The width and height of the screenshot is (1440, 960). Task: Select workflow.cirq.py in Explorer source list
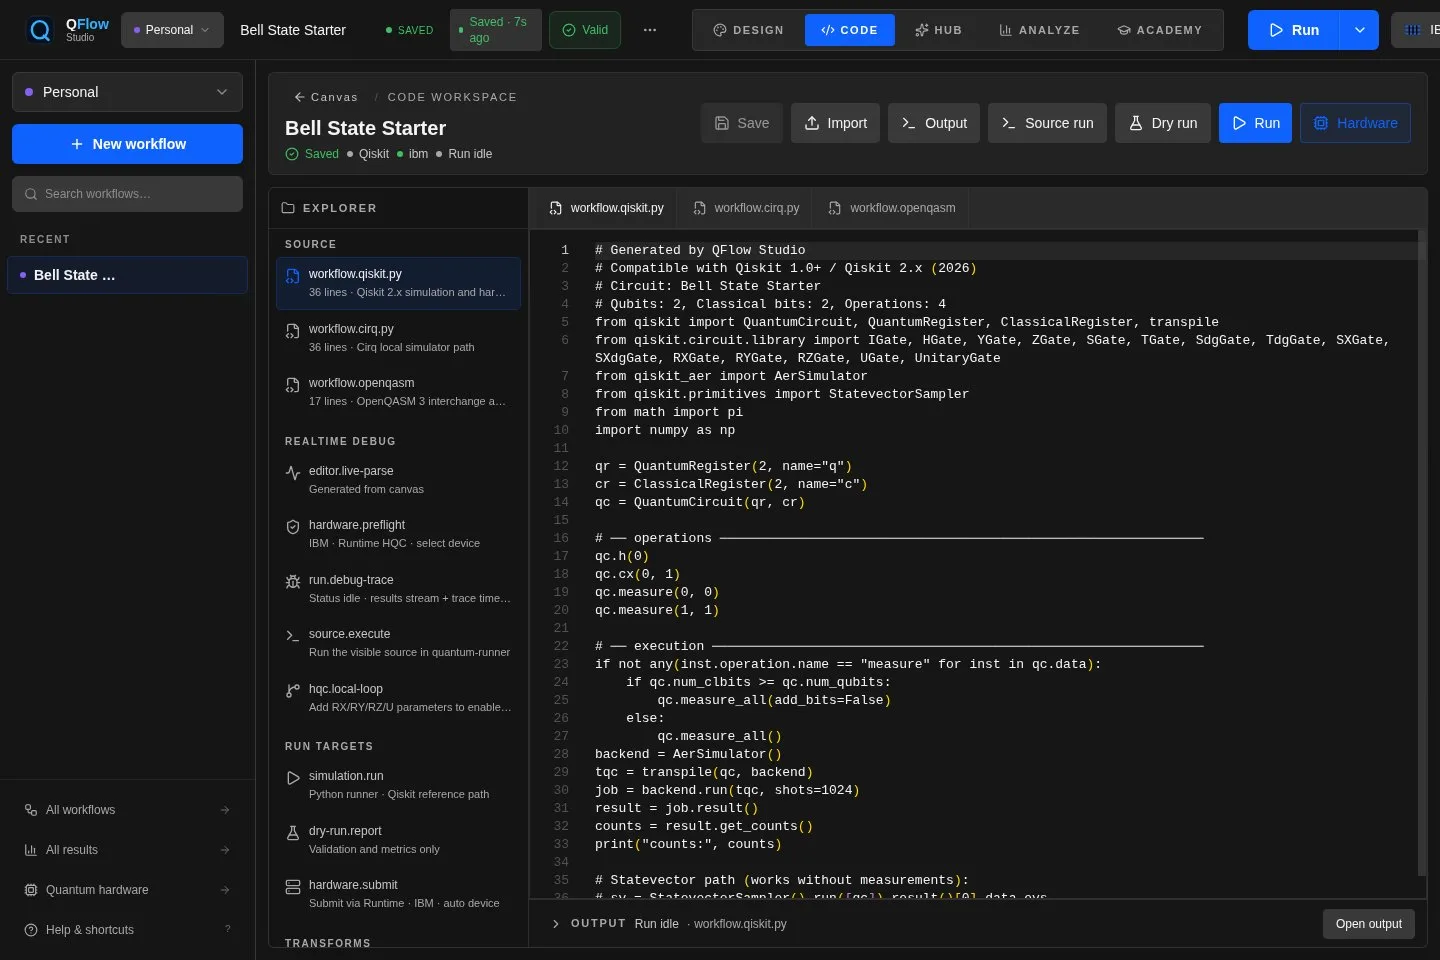pos(398,338)
